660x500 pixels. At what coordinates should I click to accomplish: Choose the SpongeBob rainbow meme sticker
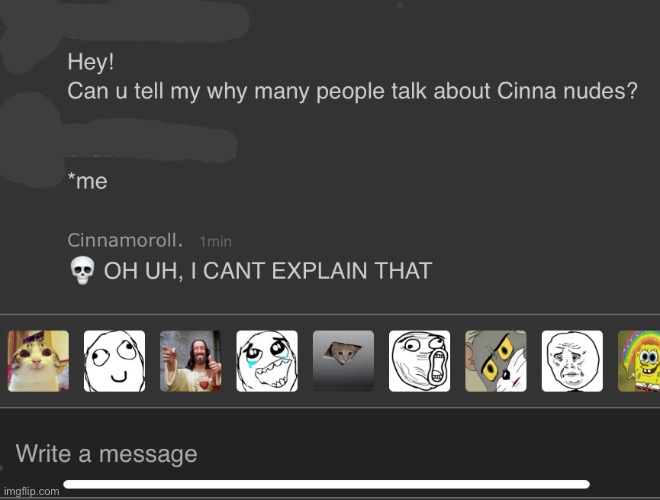[639, 361]
